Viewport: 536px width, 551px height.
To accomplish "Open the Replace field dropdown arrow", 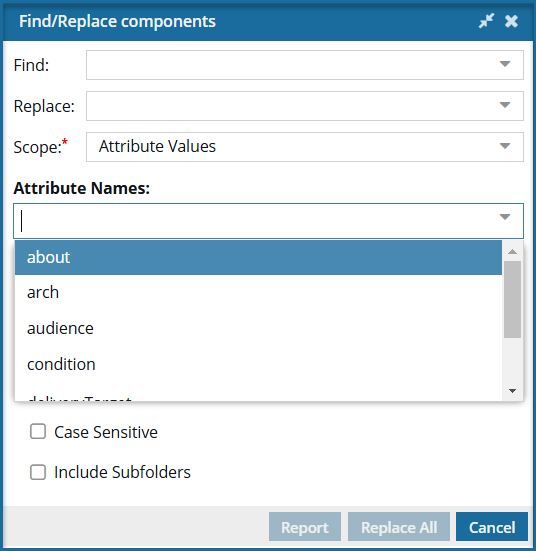I will click(x=505, y=105).
